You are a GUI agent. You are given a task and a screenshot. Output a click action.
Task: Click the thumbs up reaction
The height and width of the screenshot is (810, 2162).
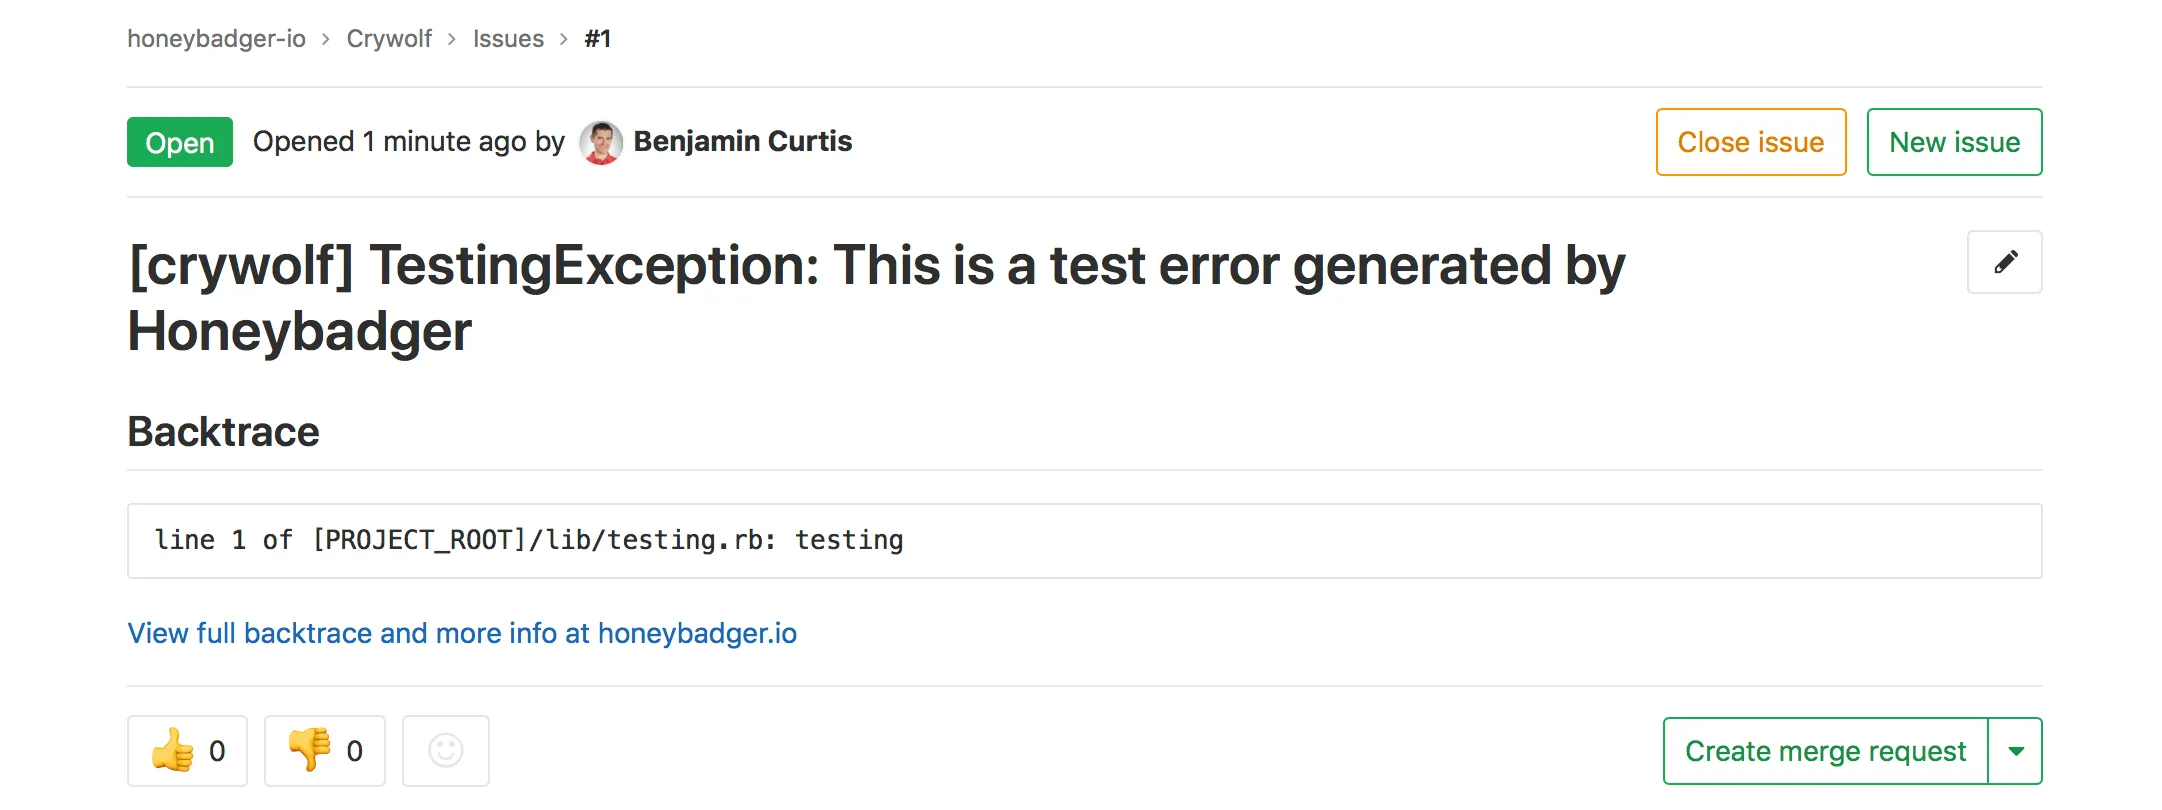pos(172,750)
